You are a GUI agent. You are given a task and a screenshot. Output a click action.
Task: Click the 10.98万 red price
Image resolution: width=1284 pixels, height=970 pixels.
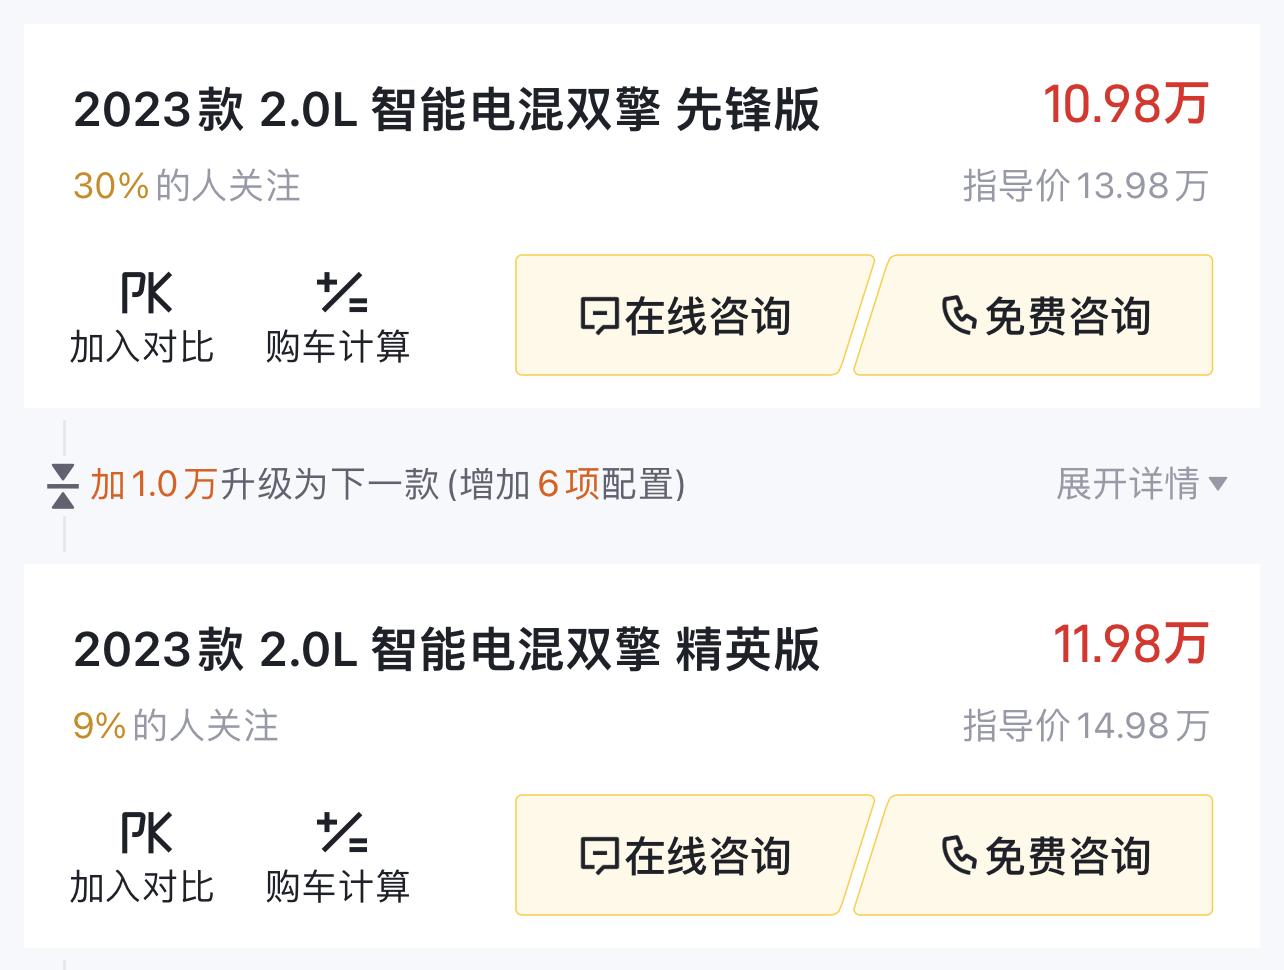[x=1126, y=104]
